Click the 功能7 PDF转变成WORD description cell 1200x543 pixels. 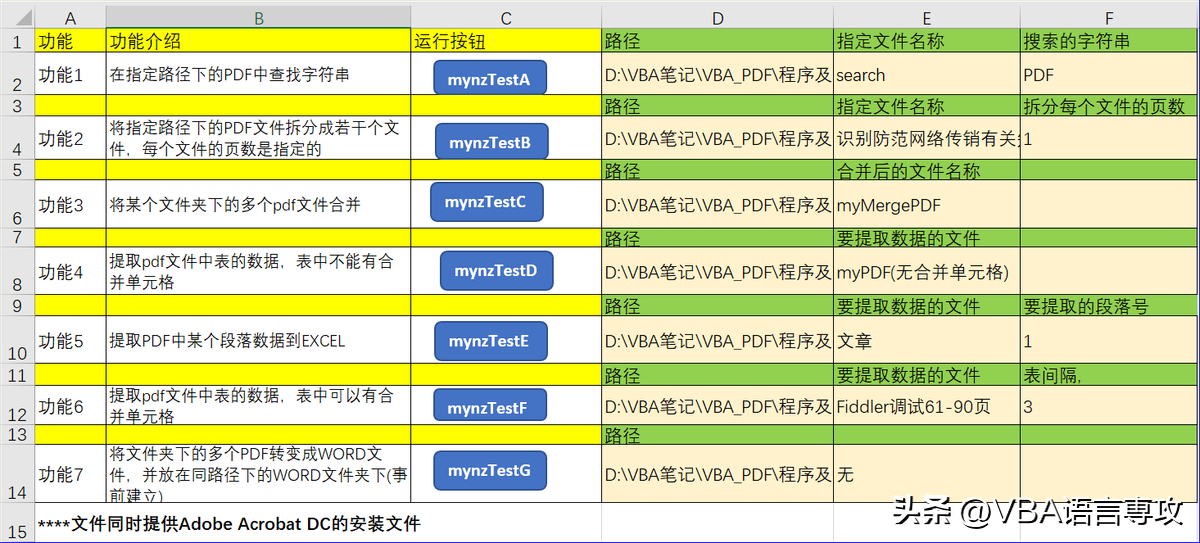pyautogui.click(x=258, y=473)
